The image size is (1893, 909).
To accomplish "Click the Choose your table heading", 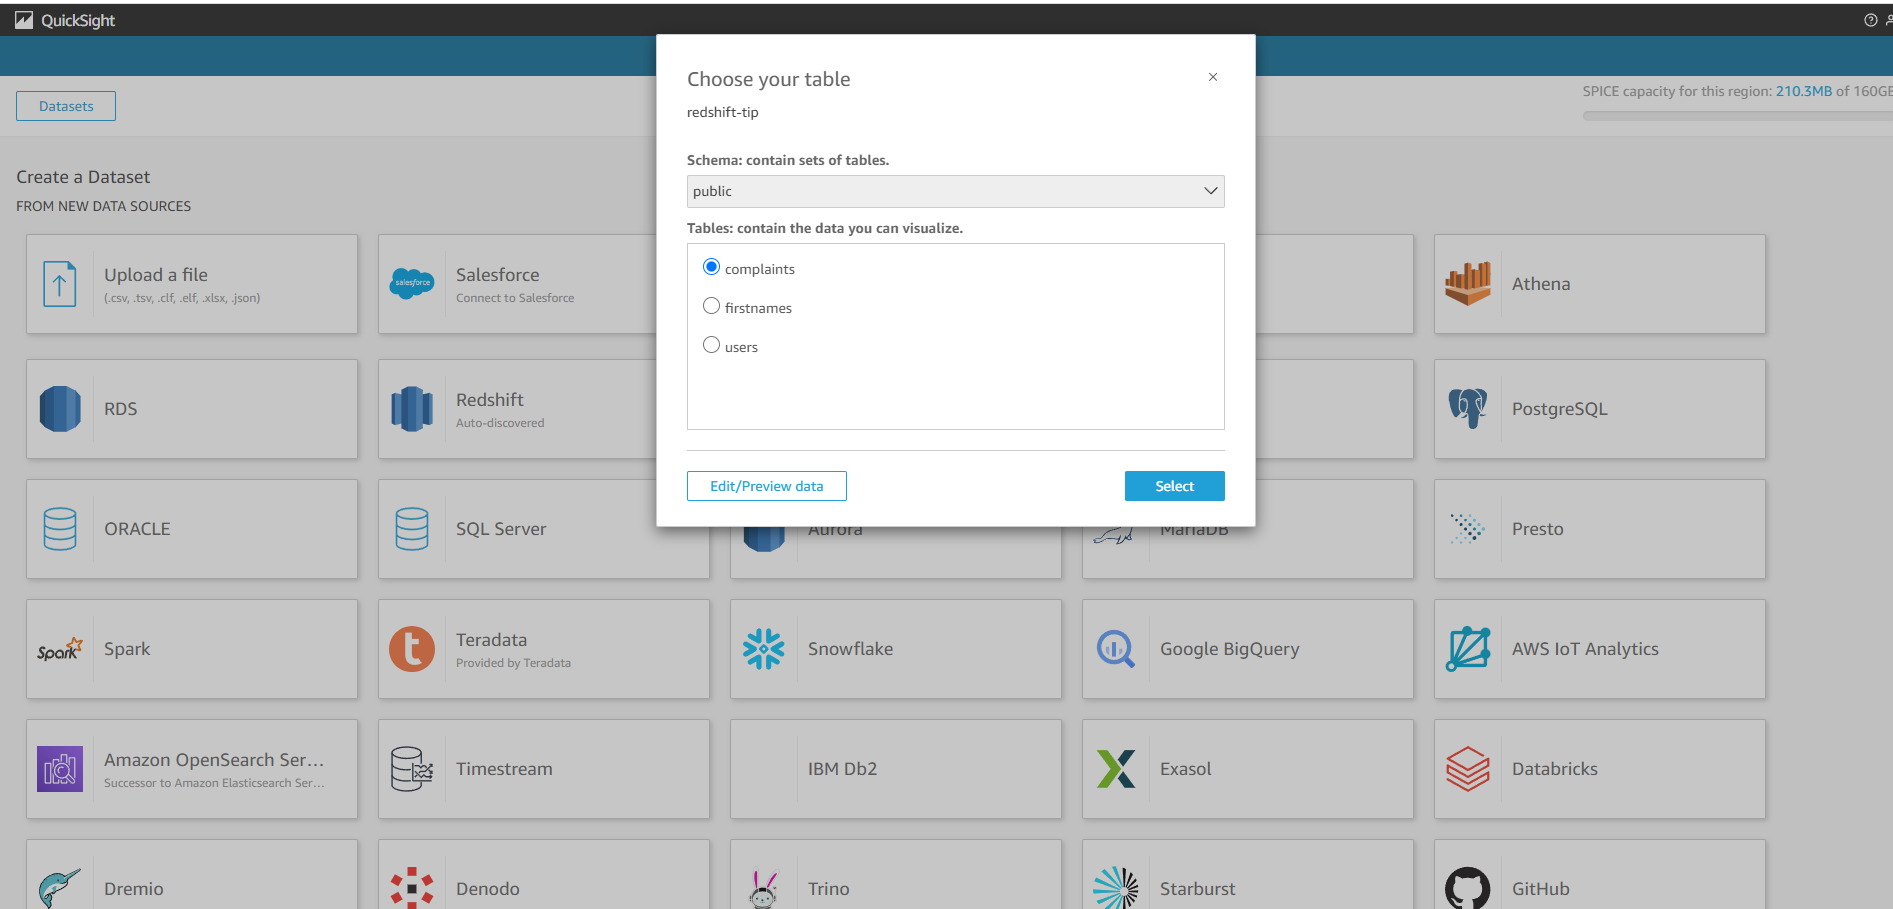I will (769, 79).
